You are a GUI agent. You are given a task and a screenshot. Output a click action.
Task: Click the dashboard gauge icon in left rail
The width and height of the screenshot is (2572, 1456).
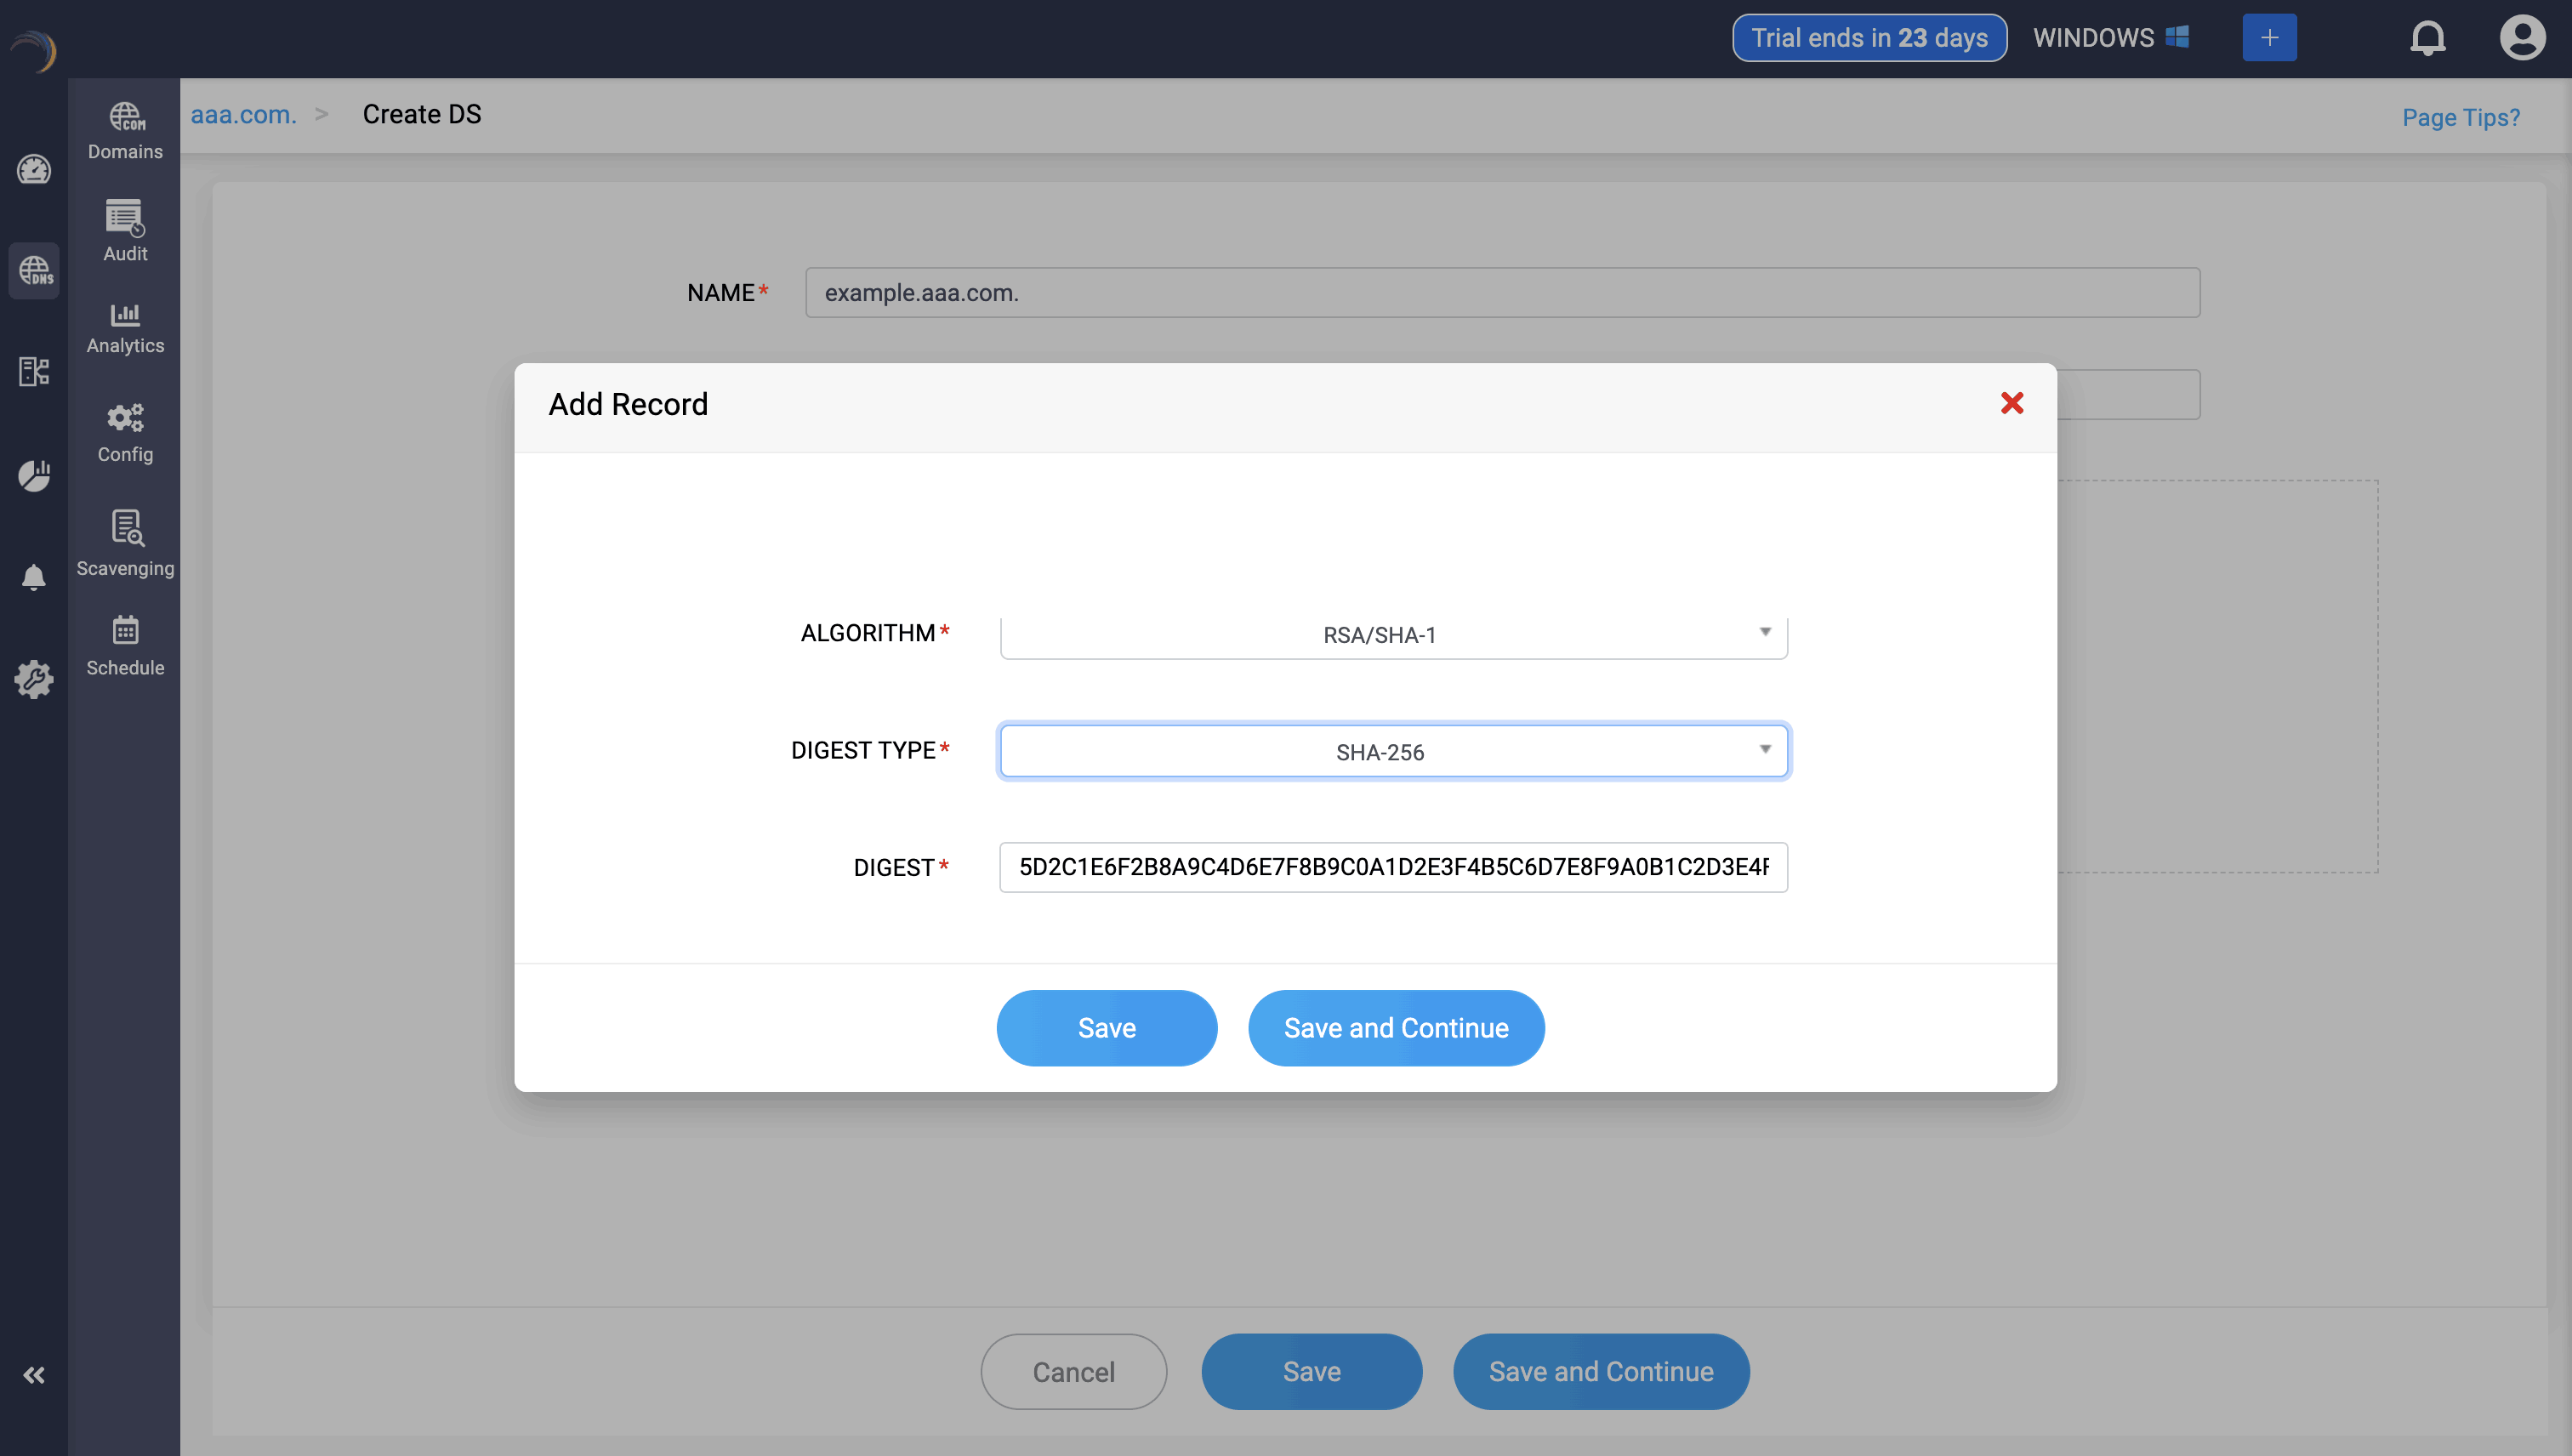click(34, 169)
